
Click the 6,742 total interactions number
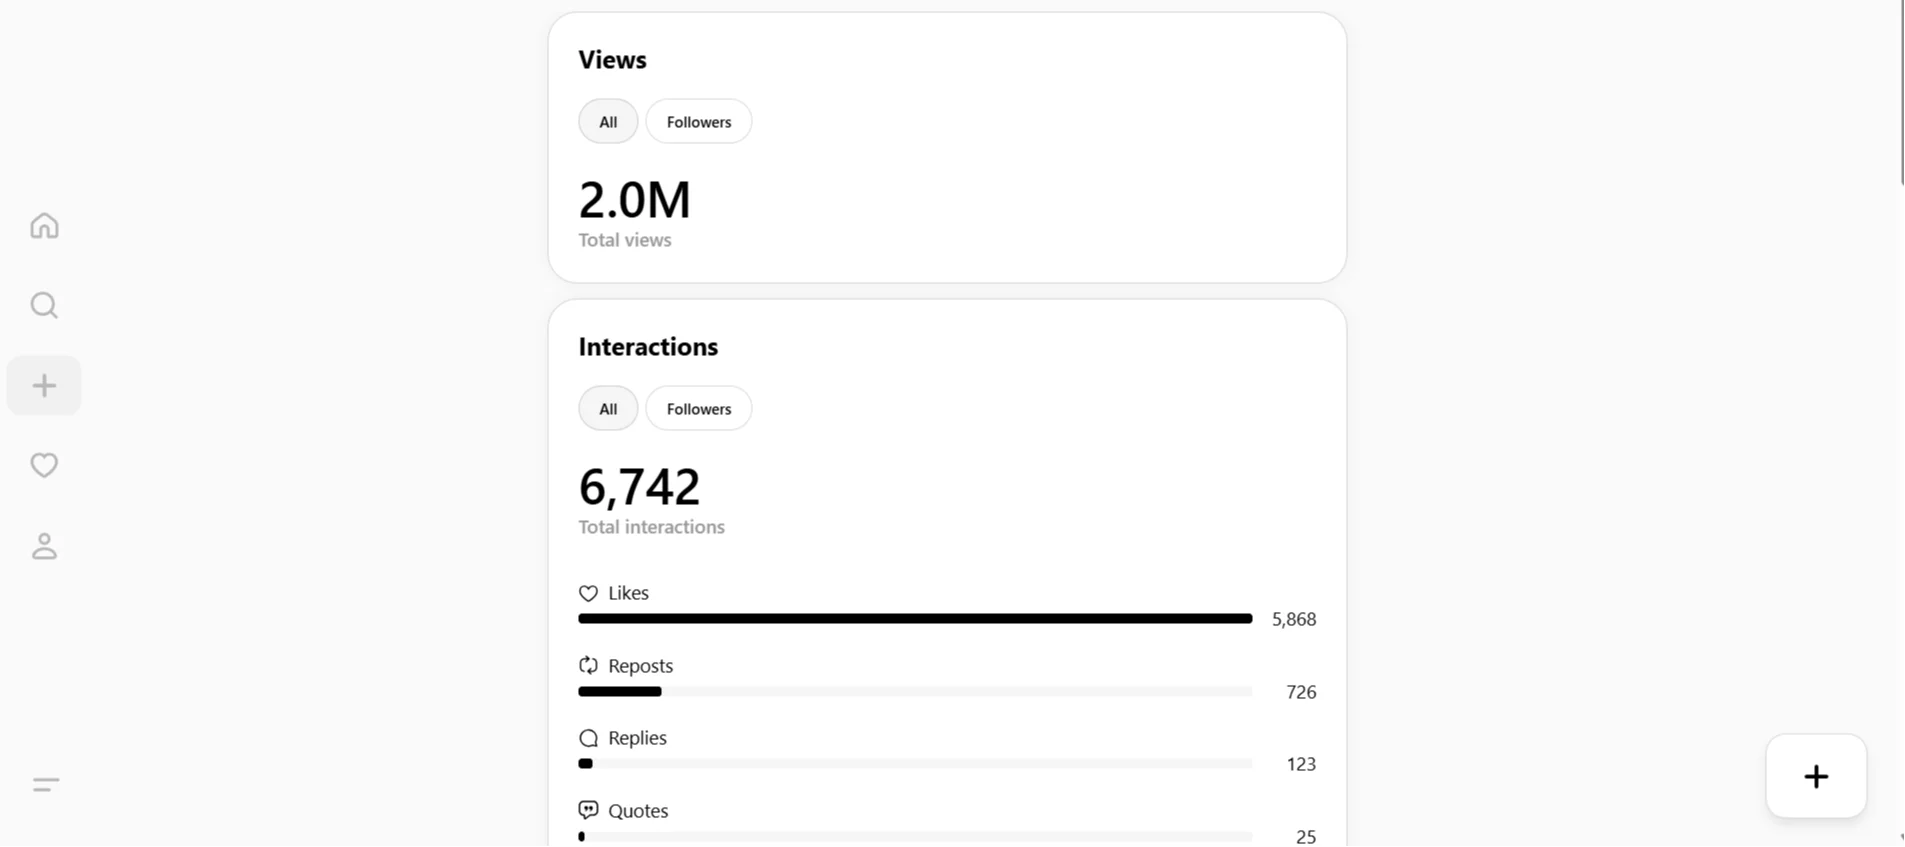coord(639,487)
